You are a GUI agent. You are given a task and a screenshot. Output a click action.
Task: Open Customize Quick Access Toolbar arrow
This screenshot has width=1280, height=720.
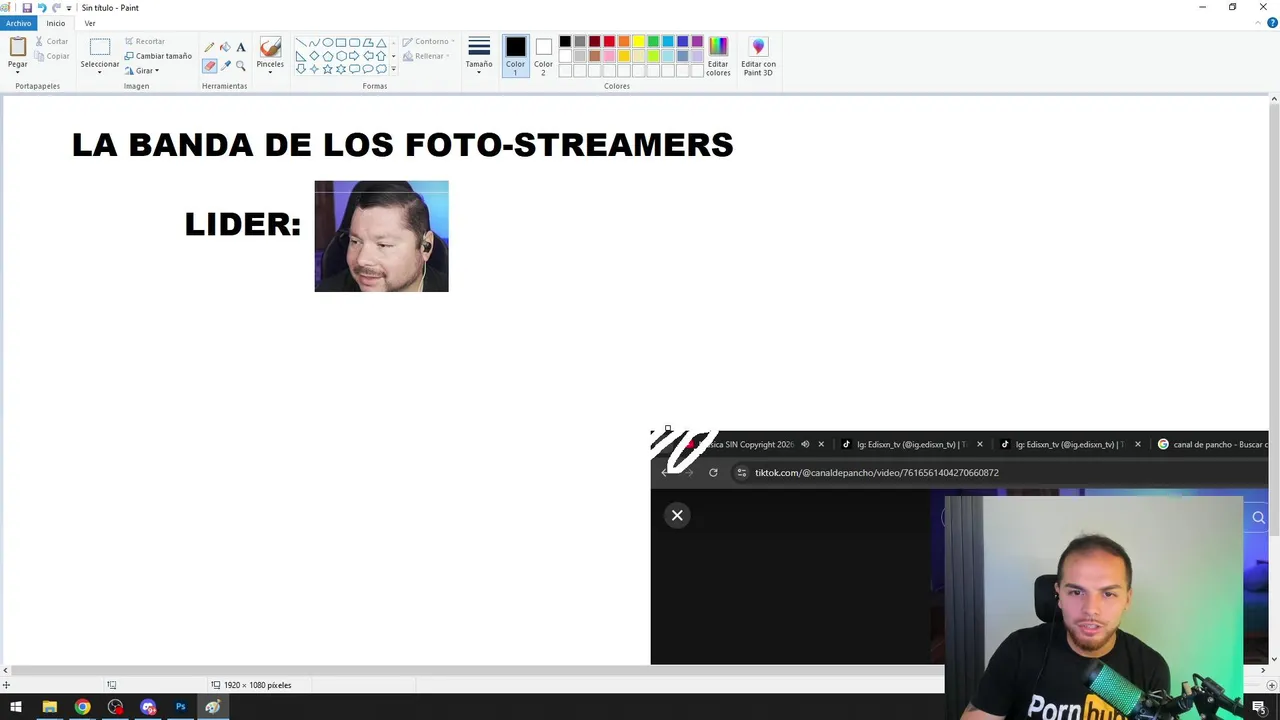tap(69, 8)
